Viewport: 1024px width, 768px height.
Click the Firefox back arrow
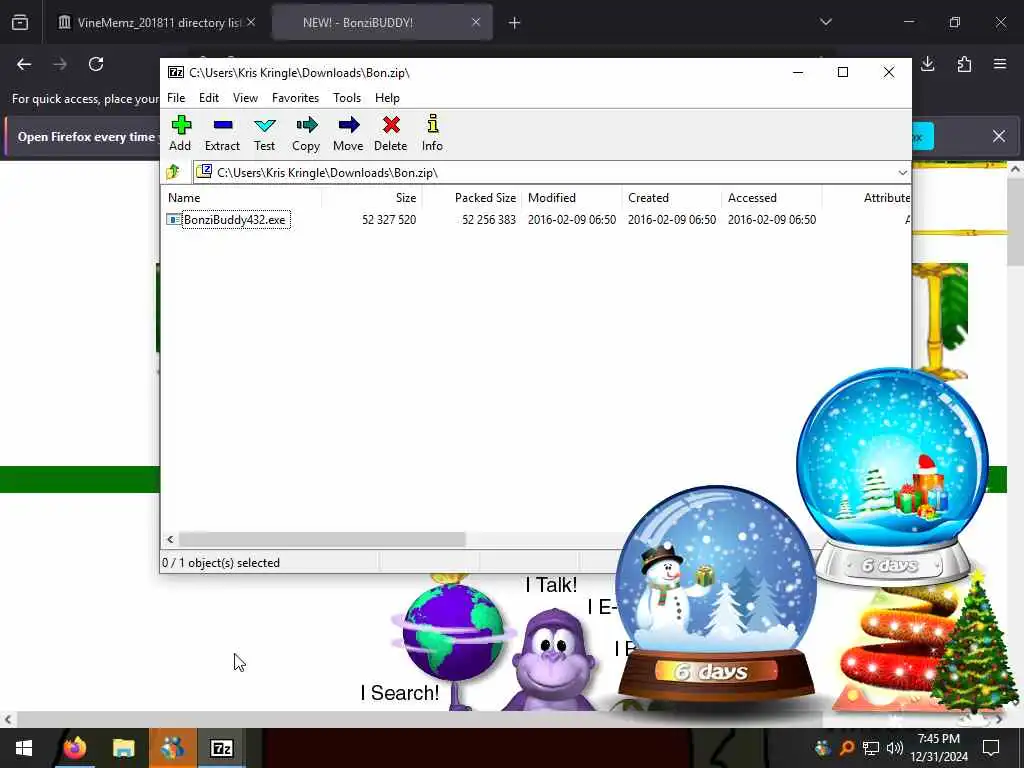(24, 64)
